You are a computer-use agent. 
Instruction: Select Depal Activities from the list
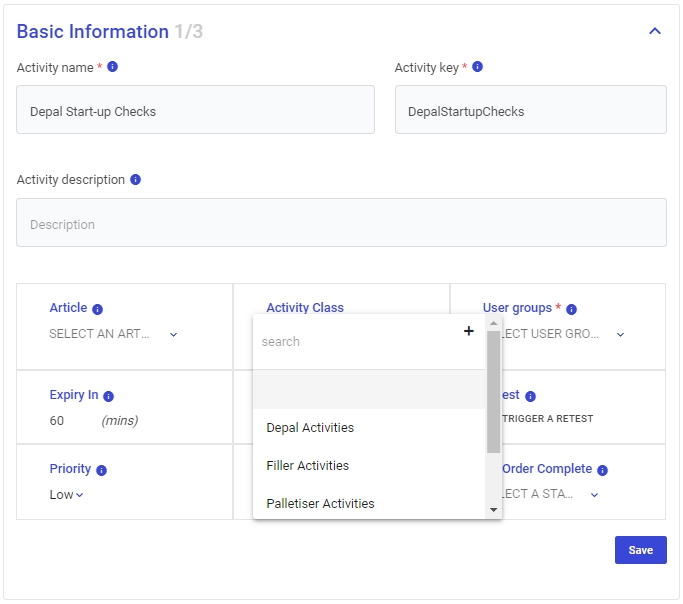click(x=310, y=428)
